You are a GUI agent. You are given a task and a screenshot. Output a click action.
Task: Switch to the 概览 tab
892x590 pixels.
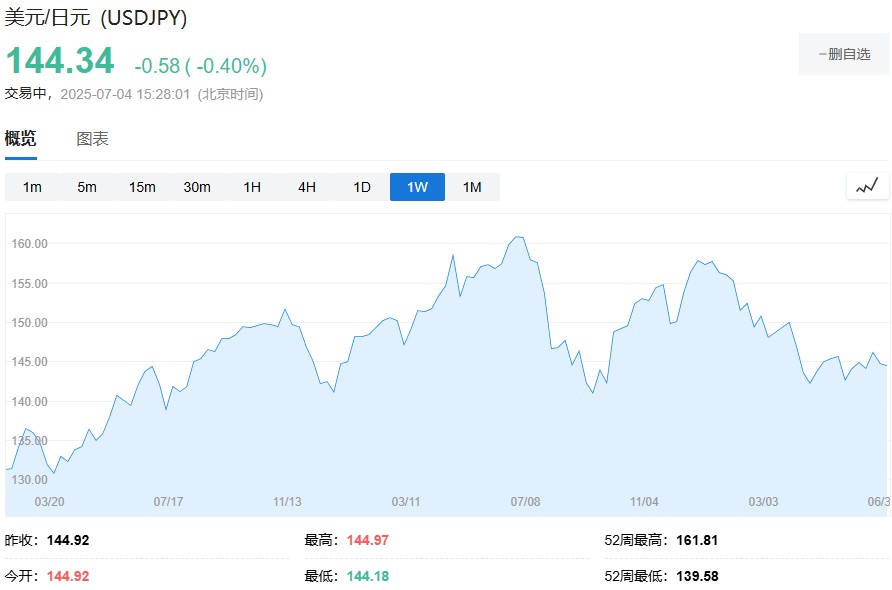(21, 139)
